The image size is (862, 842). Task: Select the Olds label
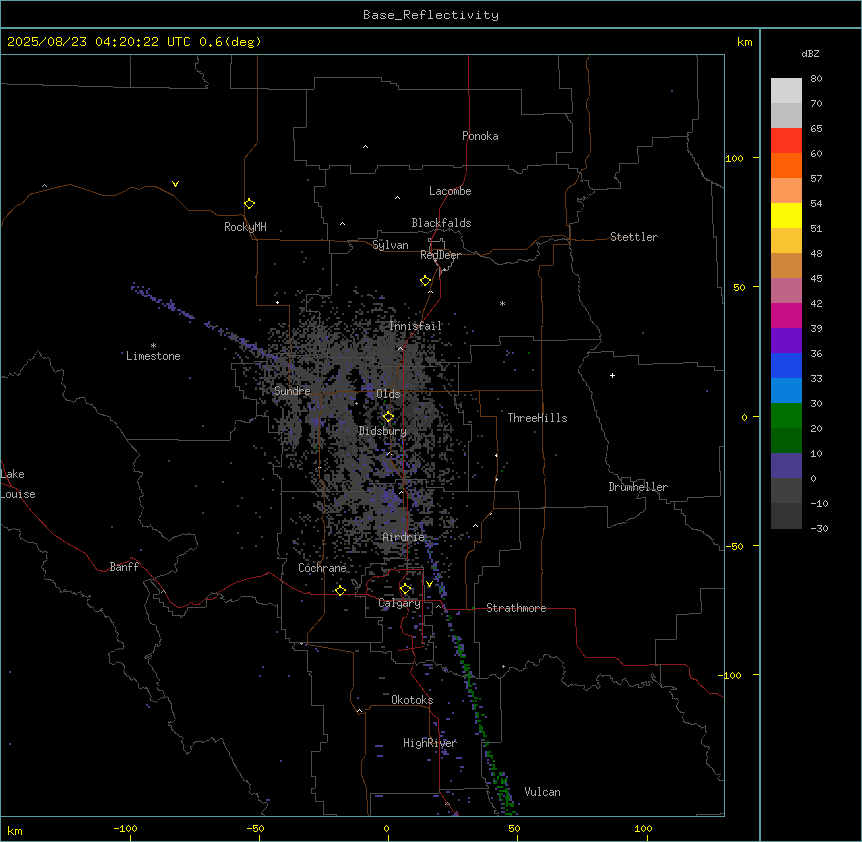pyautogui.click(x=388, y=394)
